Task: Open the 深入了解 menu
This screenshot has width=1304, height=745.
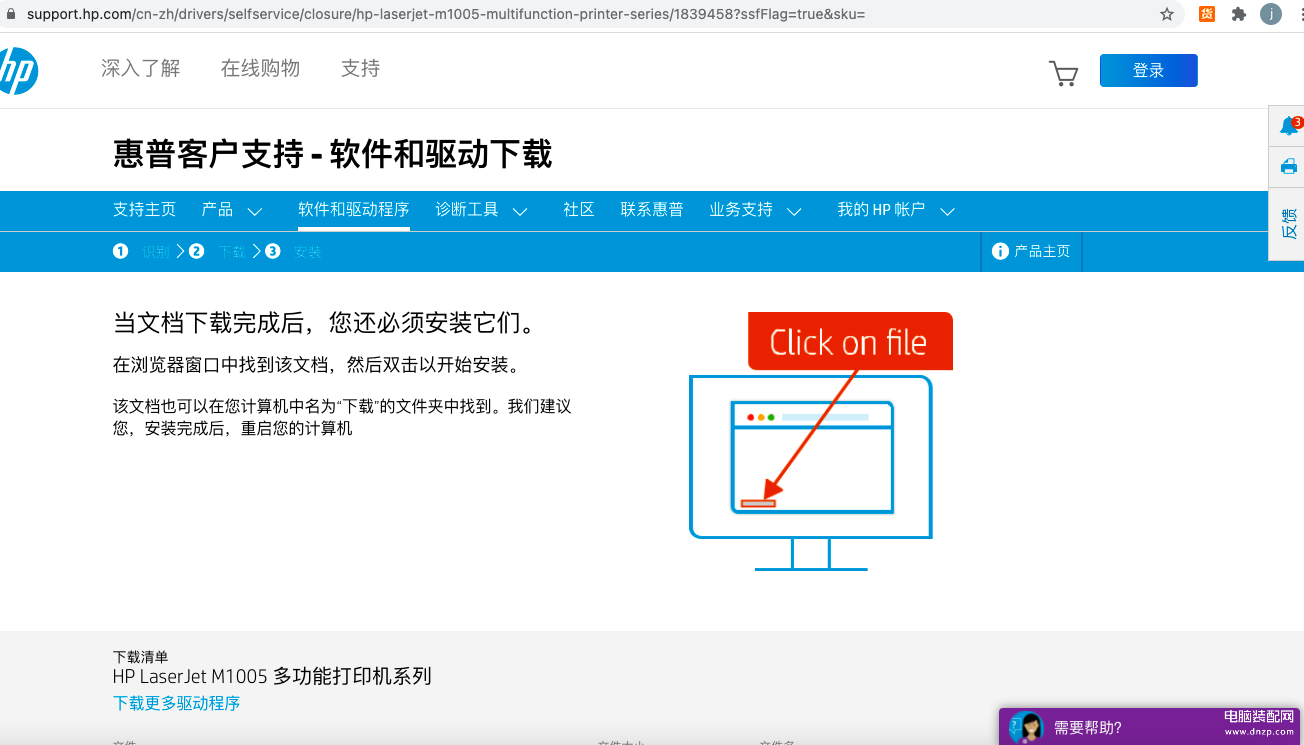Action: point(141,68)
